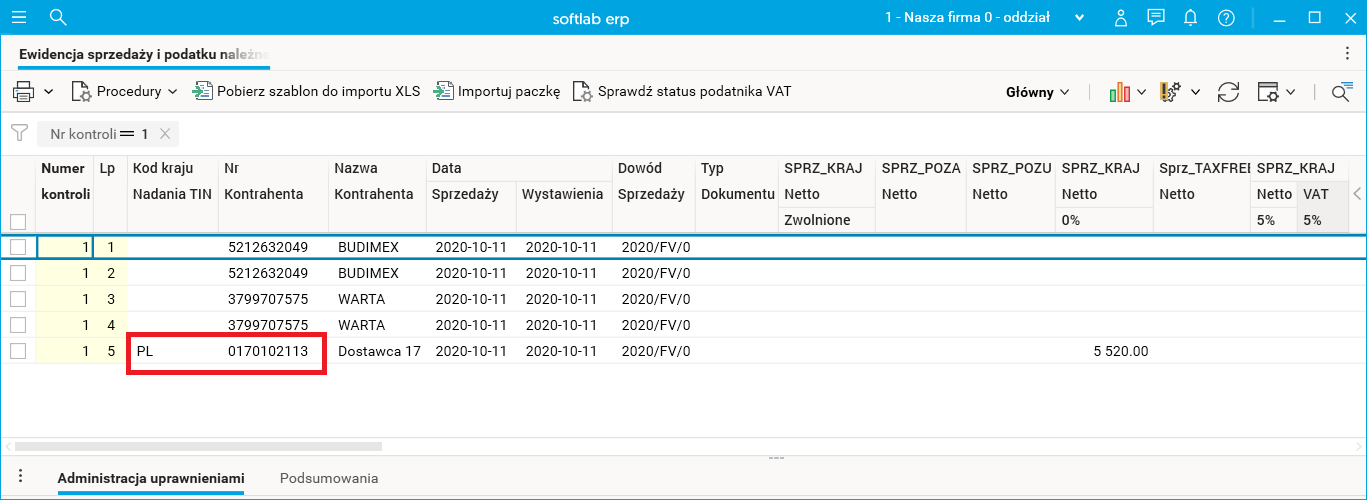
Task: Open the user profile icon
Action: tap(1121, 18)
